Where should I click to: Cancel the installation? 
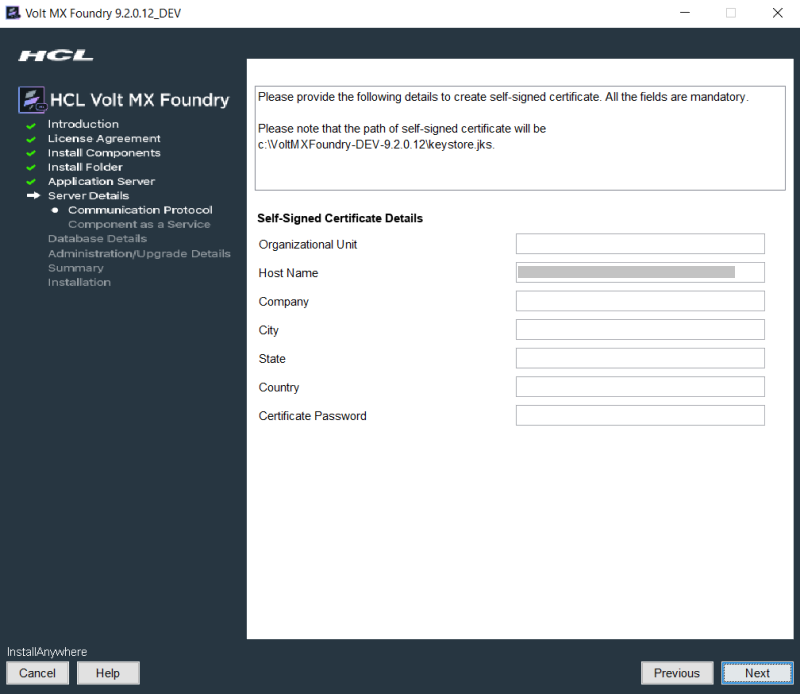[37, 673]
